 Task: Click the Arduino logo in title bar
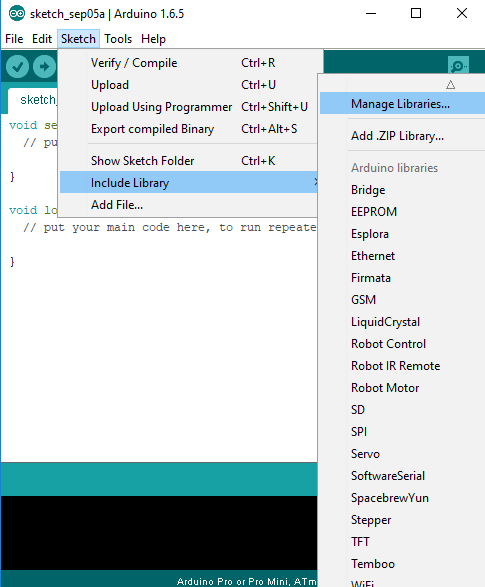pyautogui.click(x=16, y=14)
